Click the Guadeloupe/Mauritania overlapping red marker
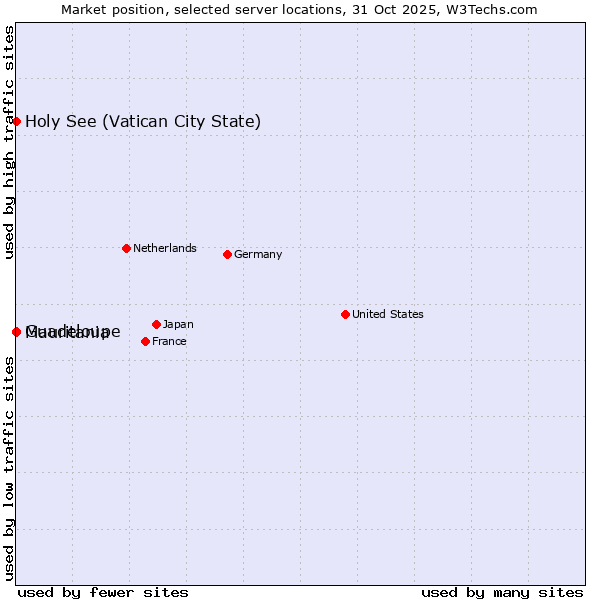Viewport: 600px width, 600px height. tap(16, 331)
